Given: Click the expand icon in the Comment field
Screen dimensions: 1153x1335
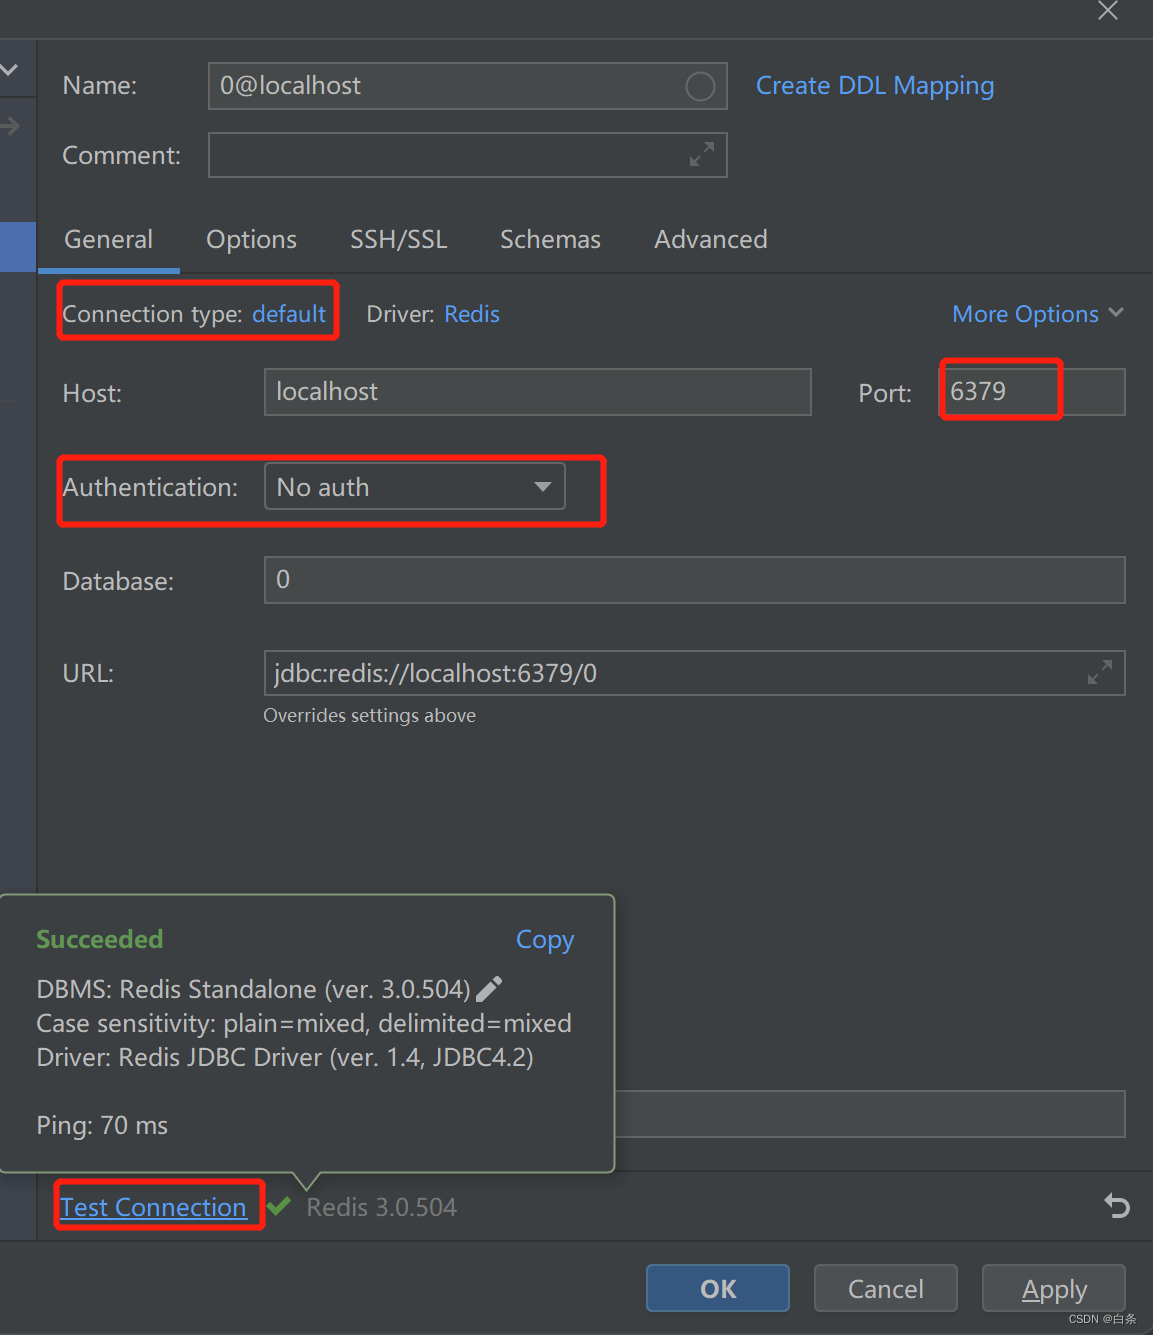Looking at the screenshot, I should tap(700, 154).
